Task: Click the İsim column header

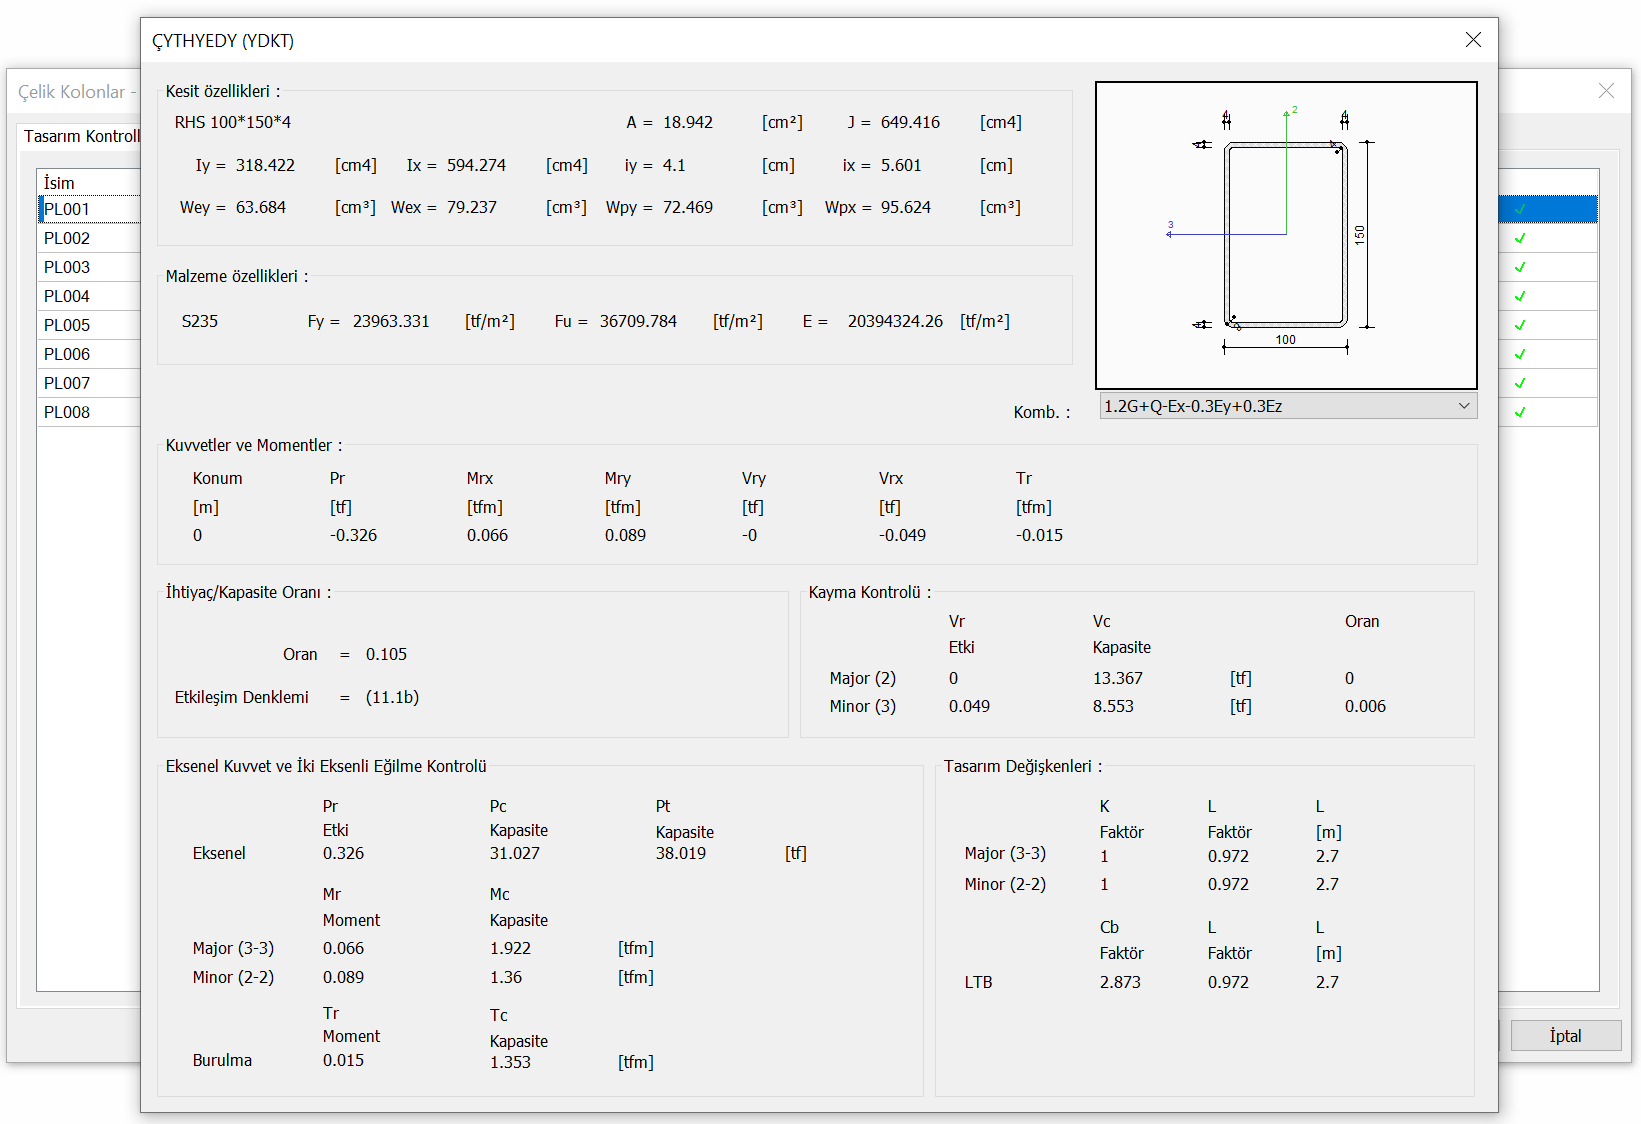Action: (x=60, y=183)
